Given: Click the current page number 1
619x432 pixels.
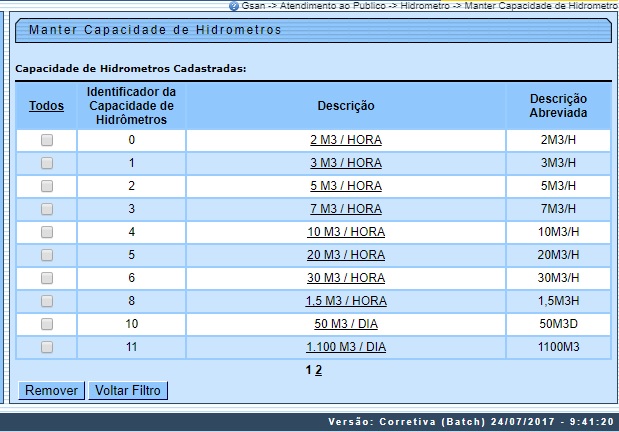Looking at the screenshot, I should [x=309, y=370].
